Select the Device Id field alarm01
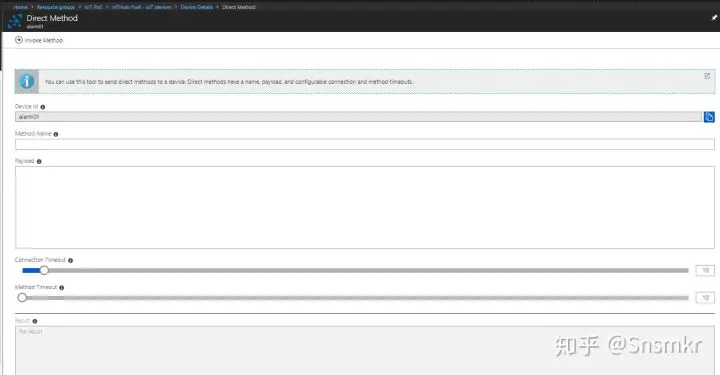This screenshot has width=720, height=375. click(358, 117)
